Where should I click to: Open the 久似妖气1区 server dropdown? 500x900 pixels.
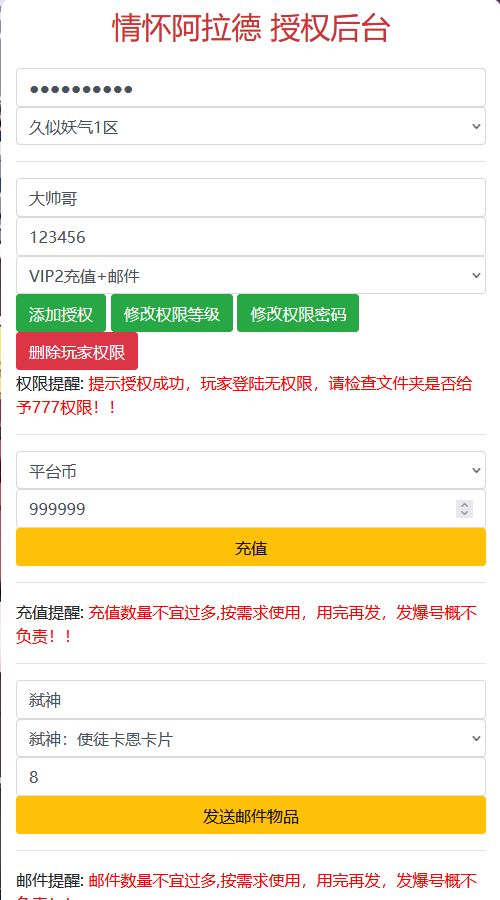point(251,126)
